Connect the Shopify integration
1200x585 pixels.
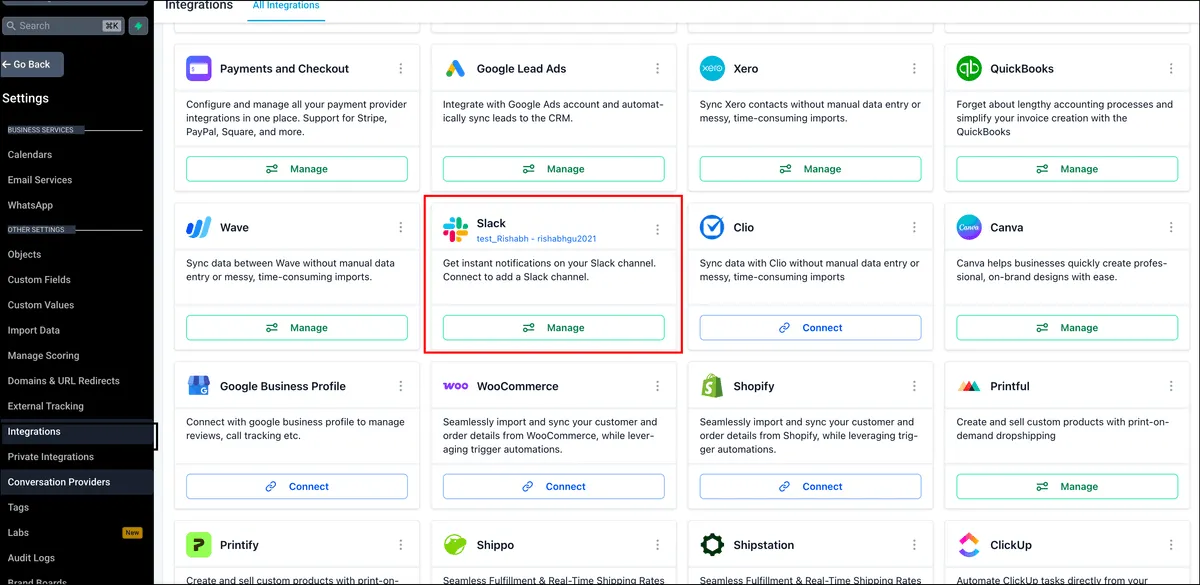(x=810, y=487)
